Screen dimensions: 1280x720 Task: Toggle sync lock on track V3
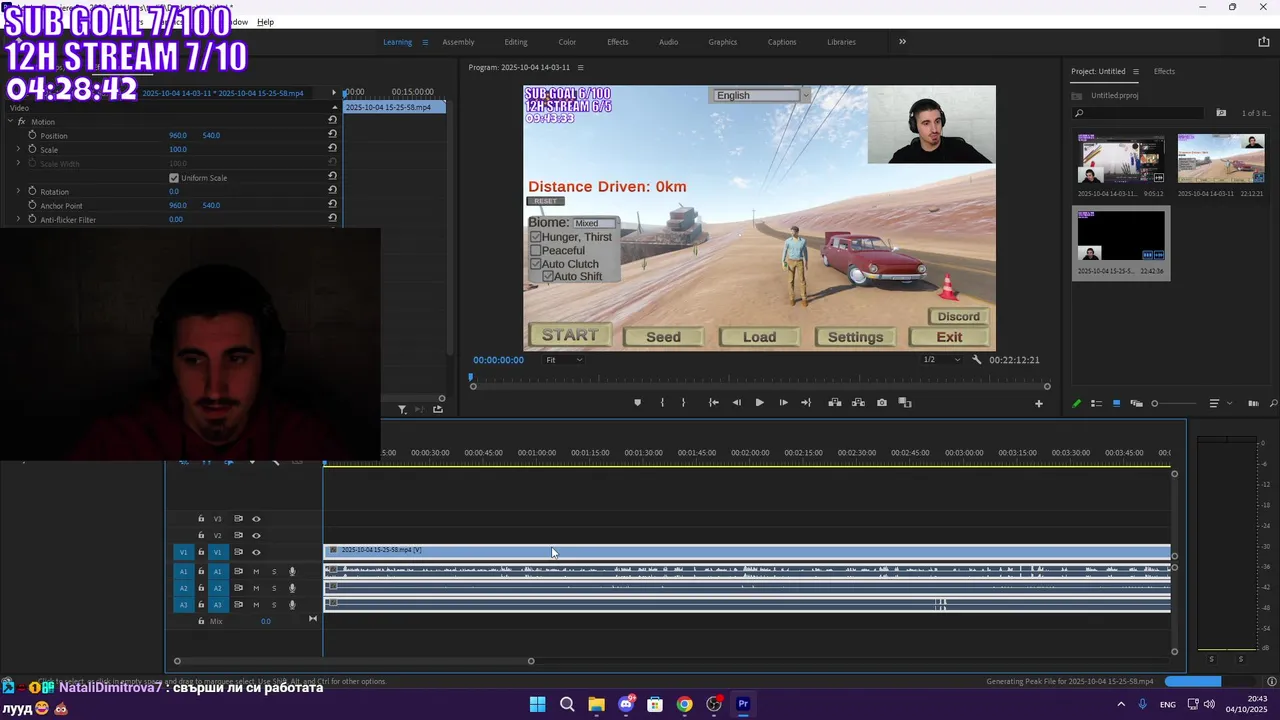click(238, 519)
